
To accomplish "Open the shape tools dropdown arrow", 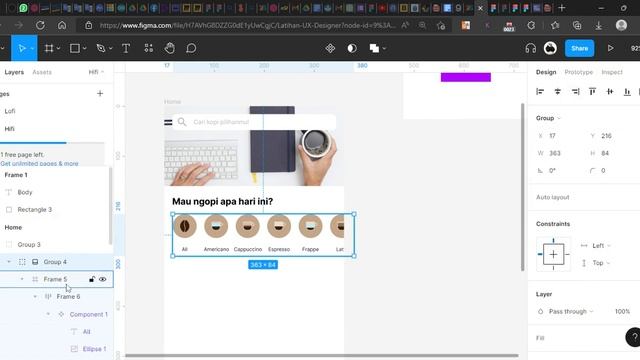I will coord(84,49).
